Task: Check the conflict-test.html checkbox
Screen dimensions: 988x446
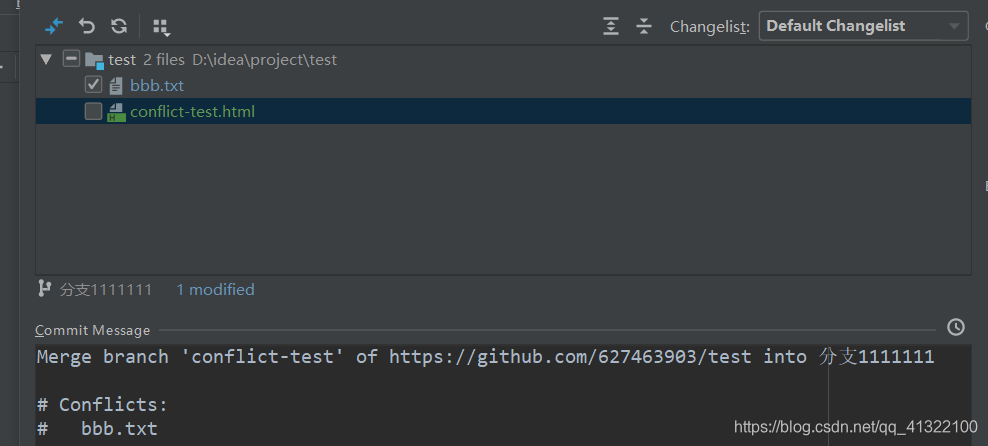Action: point(94,111)
